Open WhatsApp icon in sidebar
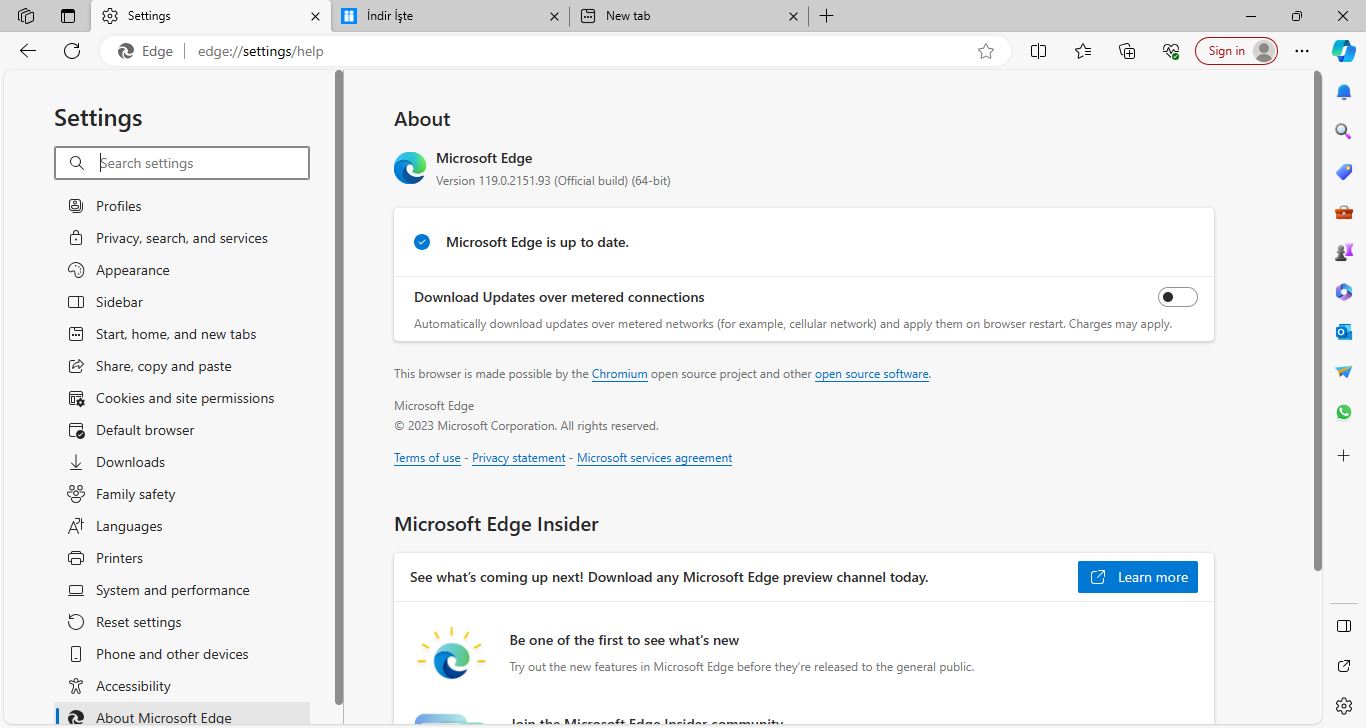 pos(1344,412)
